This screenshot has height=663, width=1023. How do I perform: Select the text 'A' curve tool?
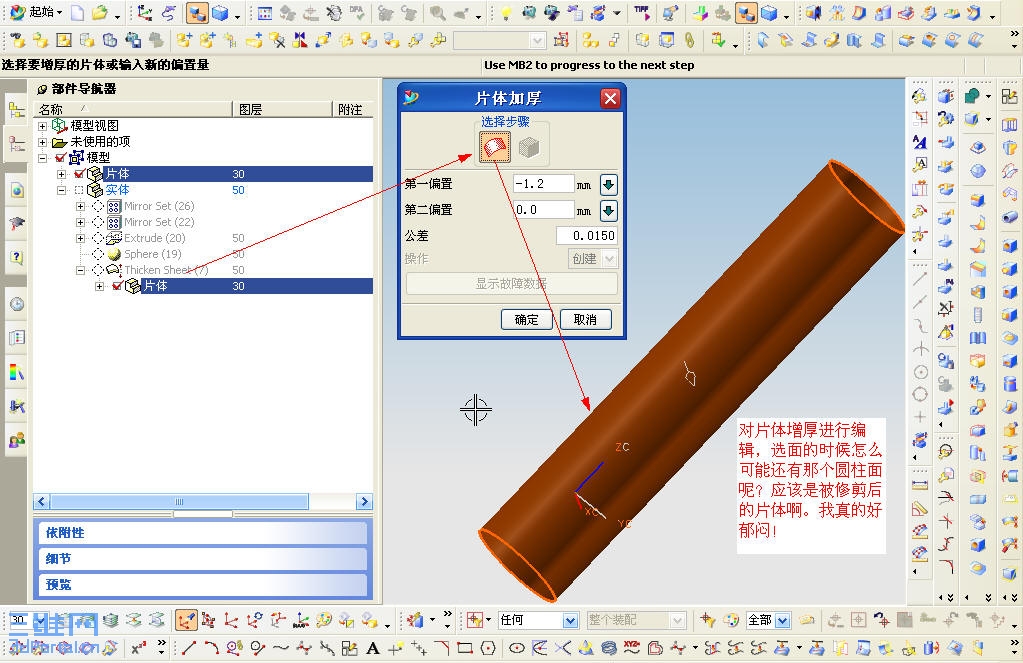373,648
